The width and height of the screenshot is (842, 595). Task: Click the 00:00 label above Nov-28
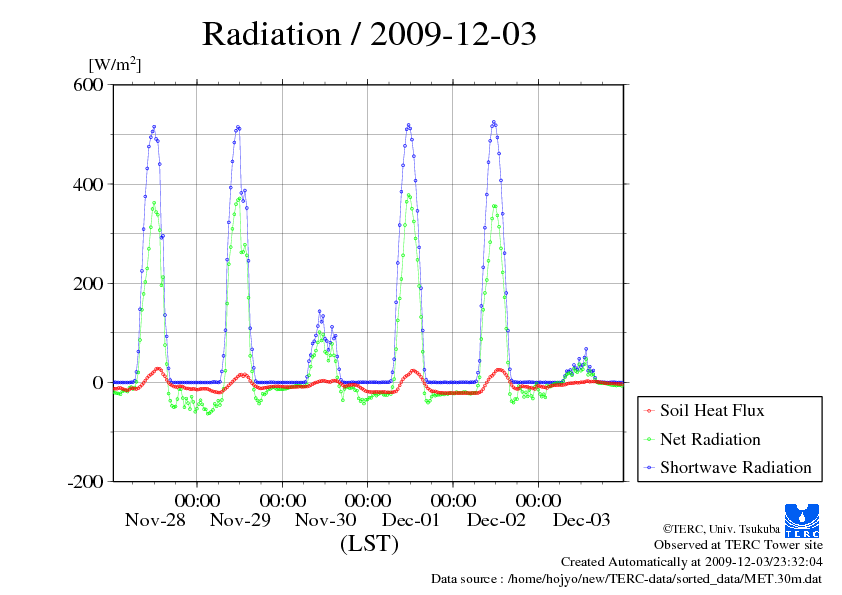tap(197, 501)
